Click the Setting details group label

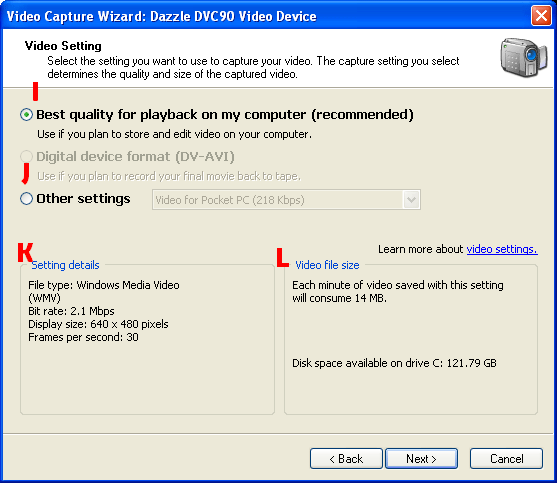pos(65,265)
